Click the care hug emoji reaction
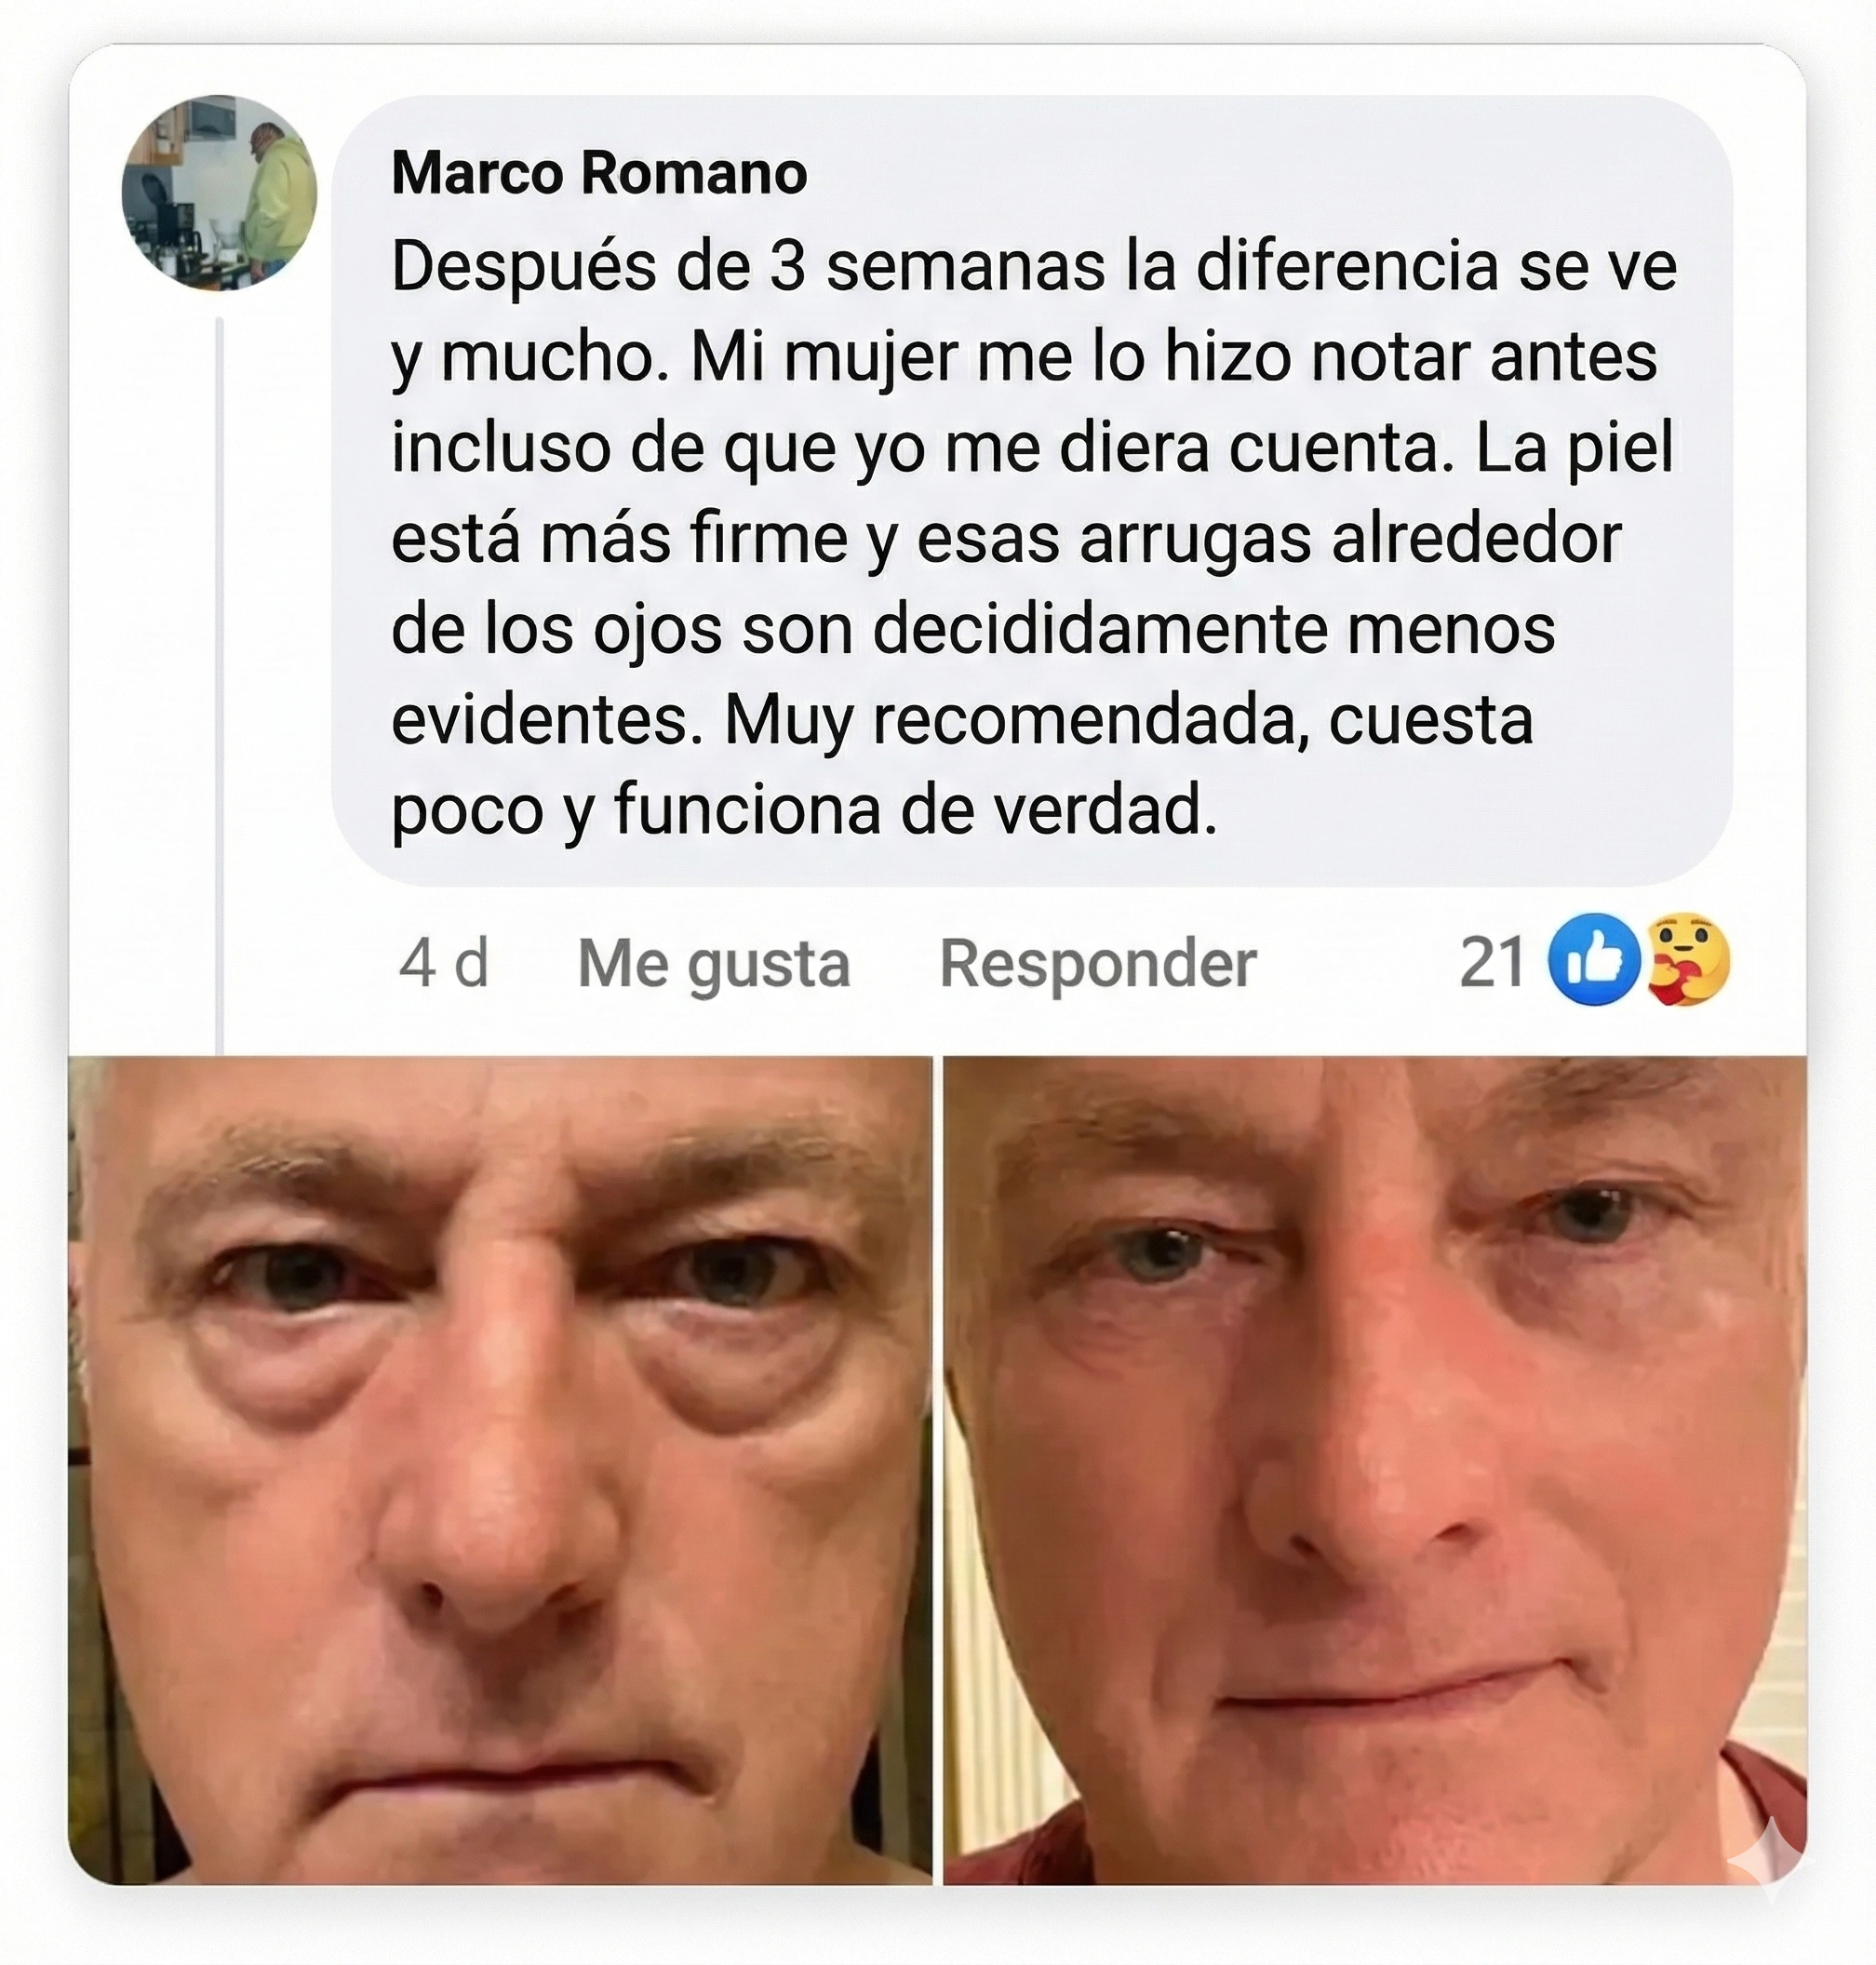Screen dimensions: 1876x1965 pos(1686,959)
